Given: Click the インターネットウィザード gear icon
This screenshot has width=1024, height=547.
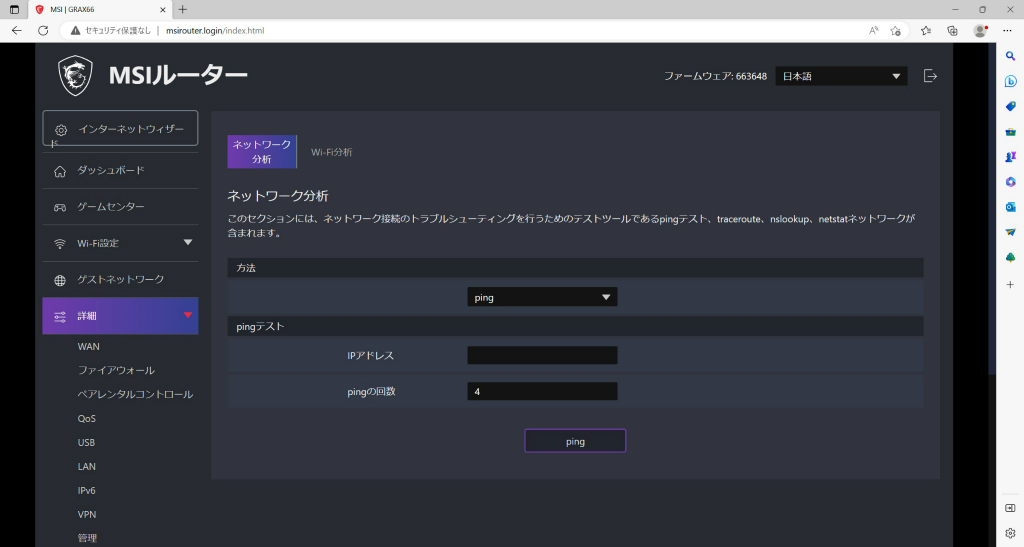Looking at the screenshot, I should (61, 130).
